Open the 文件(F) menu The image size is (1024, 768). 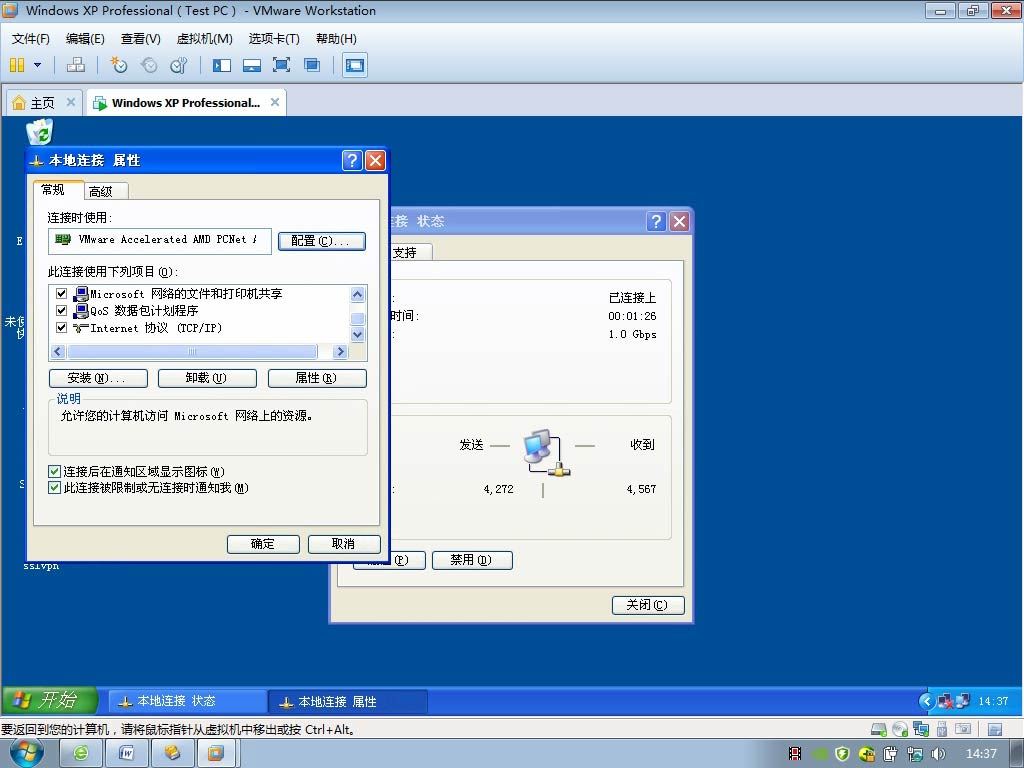point(31,39)
